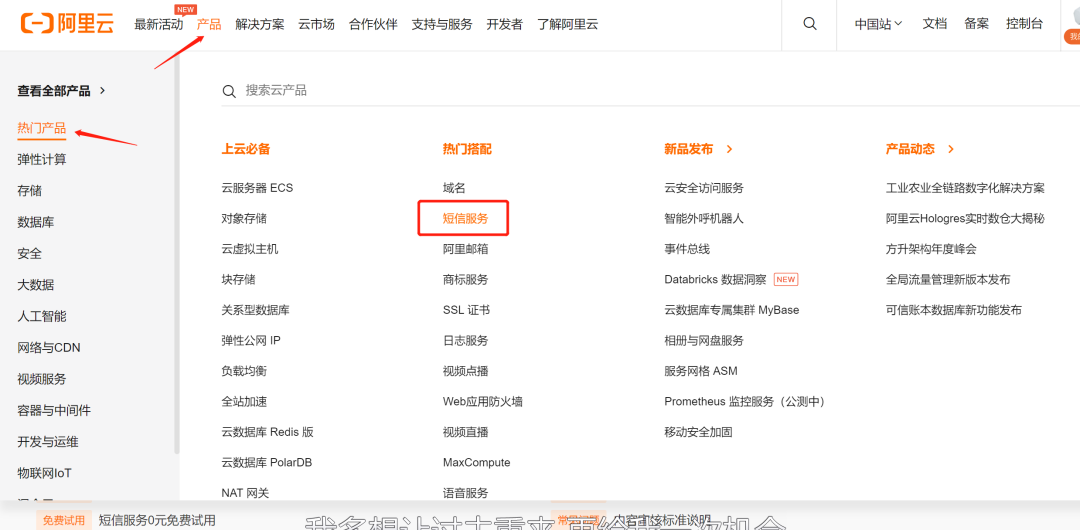Select 安全 category in sidebar
Screen dimensions: 1080x530
point(30,254)
